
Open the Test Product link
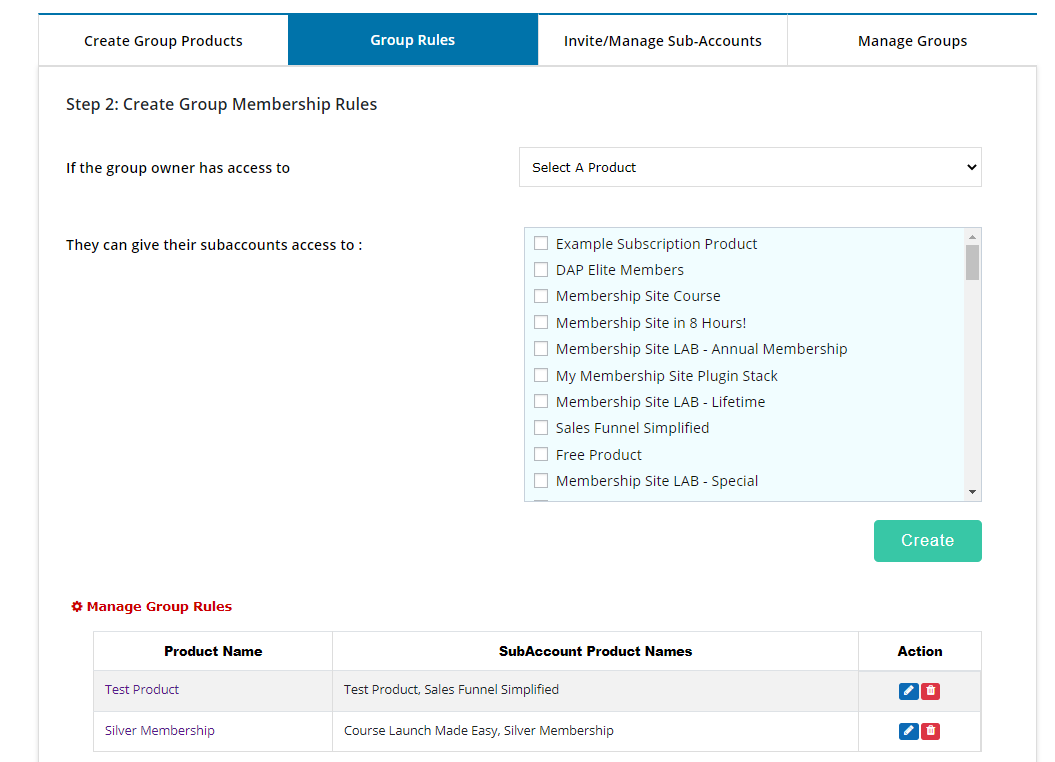click(142, 690)
